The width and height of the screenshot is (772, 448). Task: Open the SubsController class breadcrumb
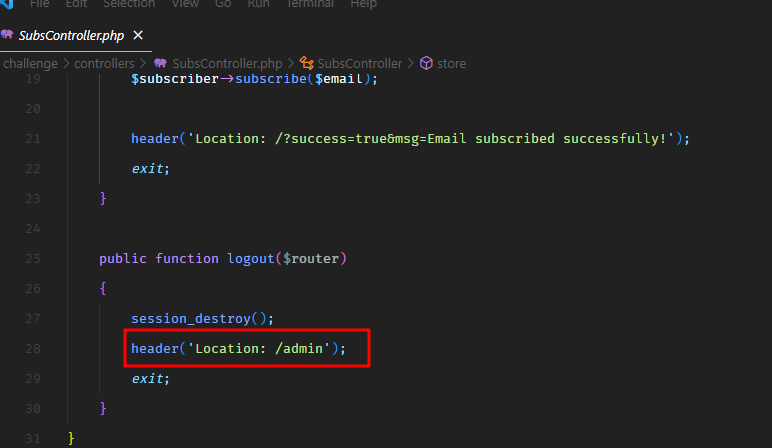362,63
